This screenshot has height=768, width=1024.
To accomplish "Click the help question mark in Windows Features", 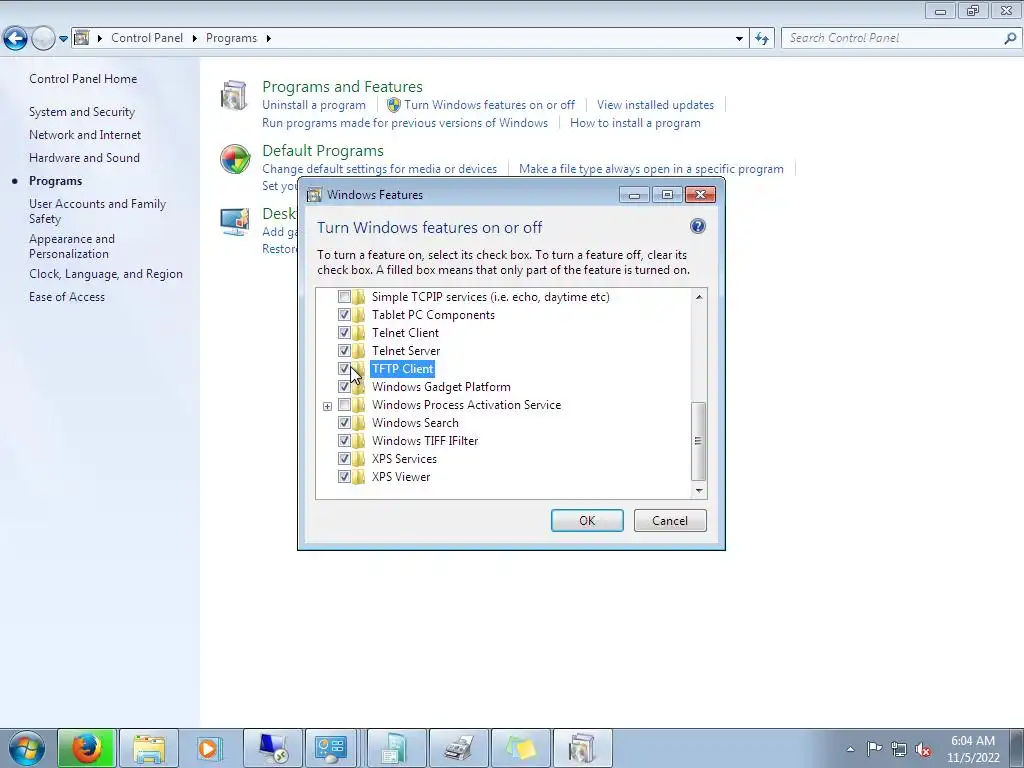I will [x=697, y=227].
